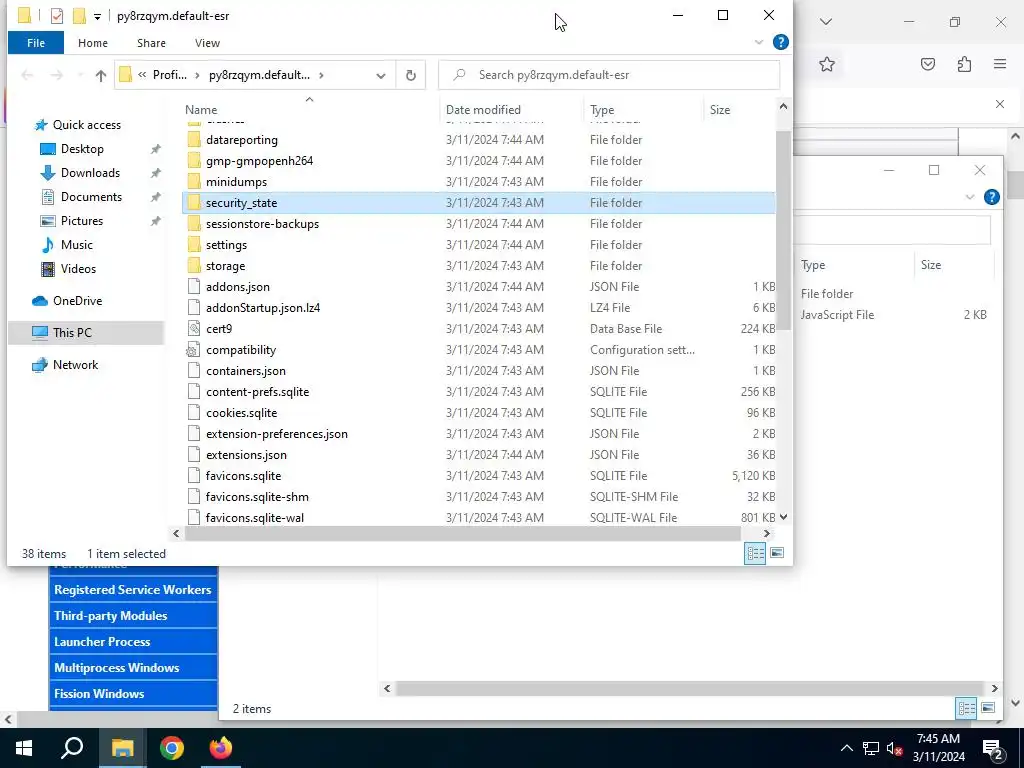The image size is (1024, 768).
Task: Select the addonStartup.json.lz4 file
Action: (263, 308)
